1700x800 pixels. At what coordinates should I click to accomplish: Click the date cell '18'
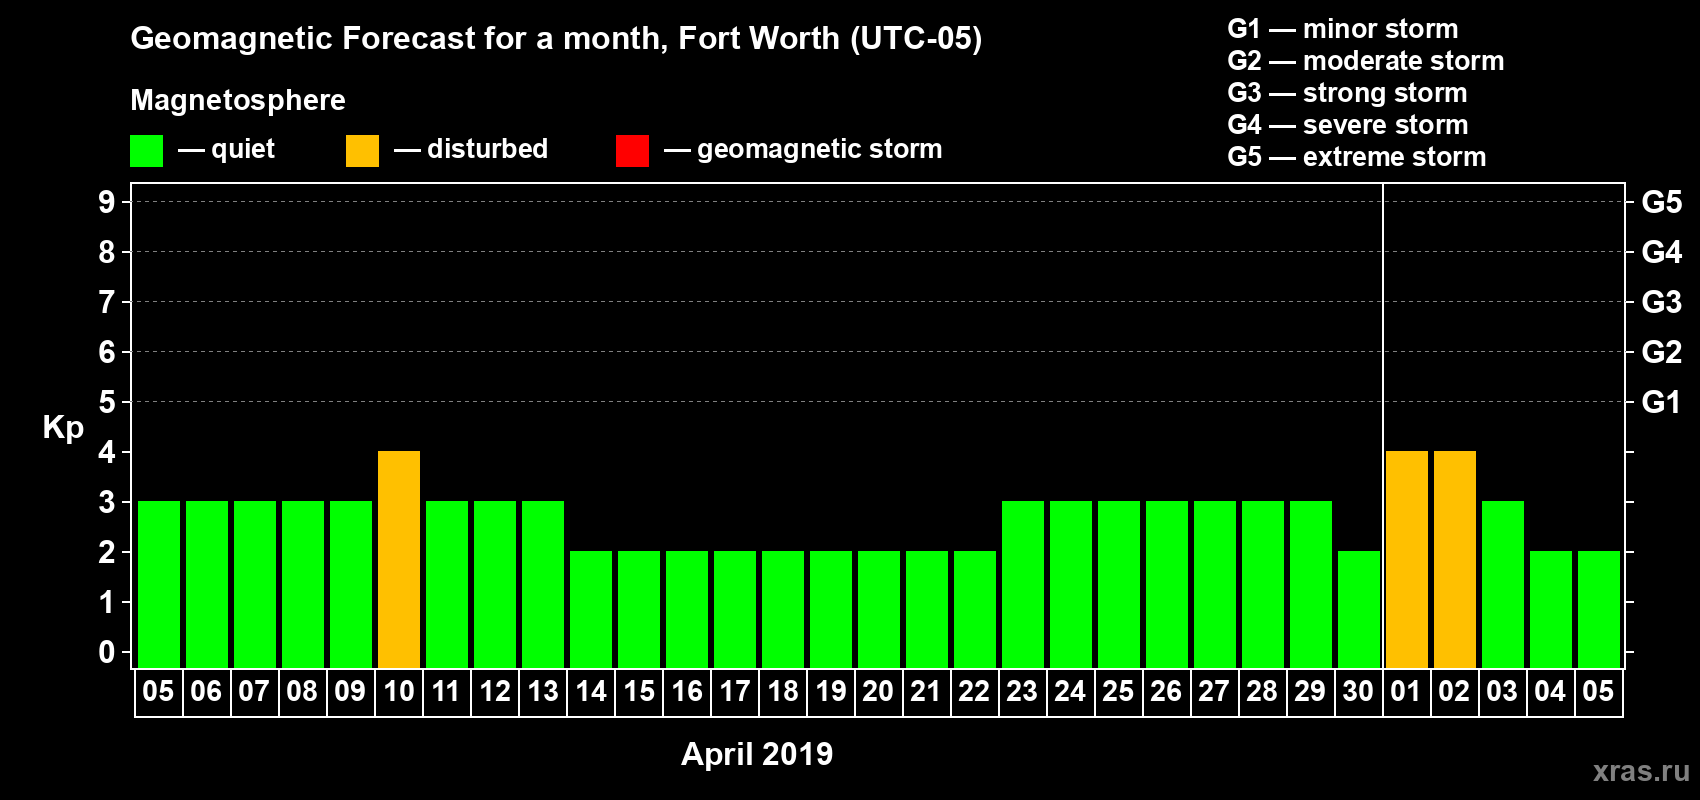click(x=783, y=692)
